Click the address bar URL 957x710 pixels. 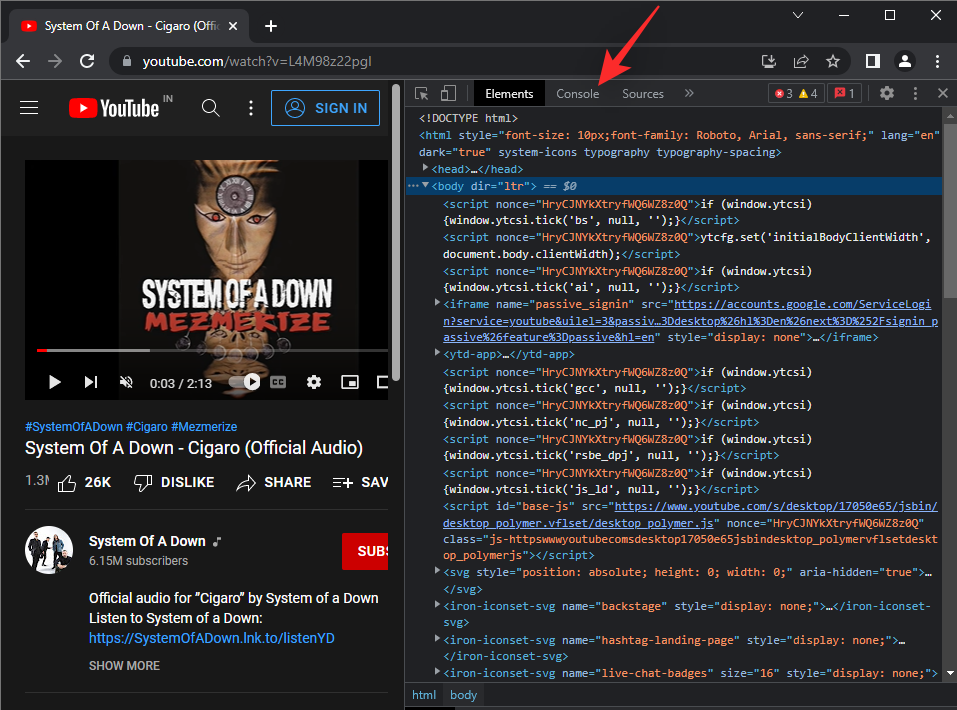point(257,62)
